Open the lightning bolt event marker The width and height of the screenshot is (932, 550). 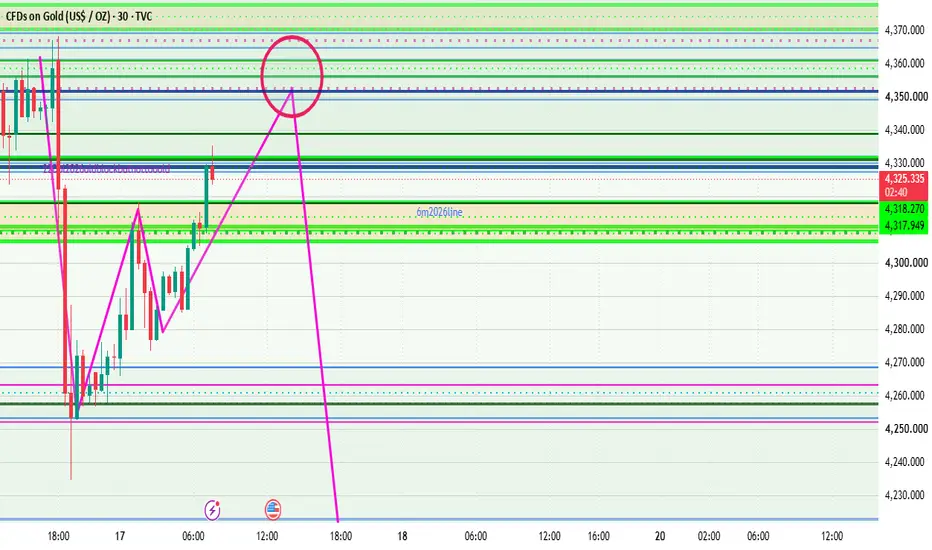point(212,510)
